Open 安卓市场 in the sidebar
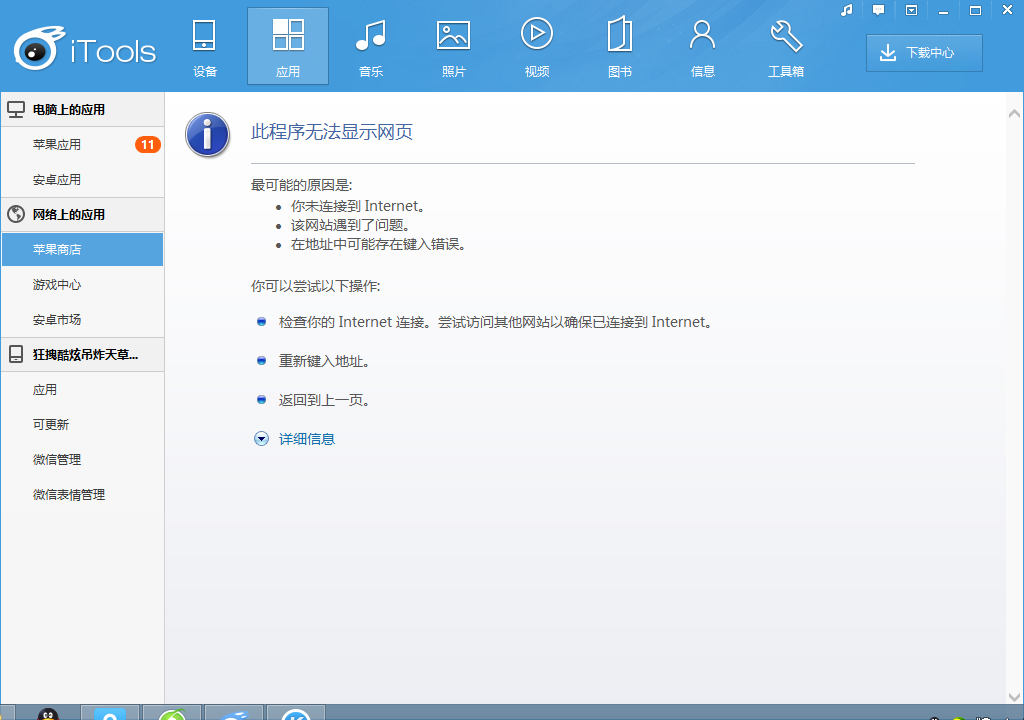 pos(82,320)
